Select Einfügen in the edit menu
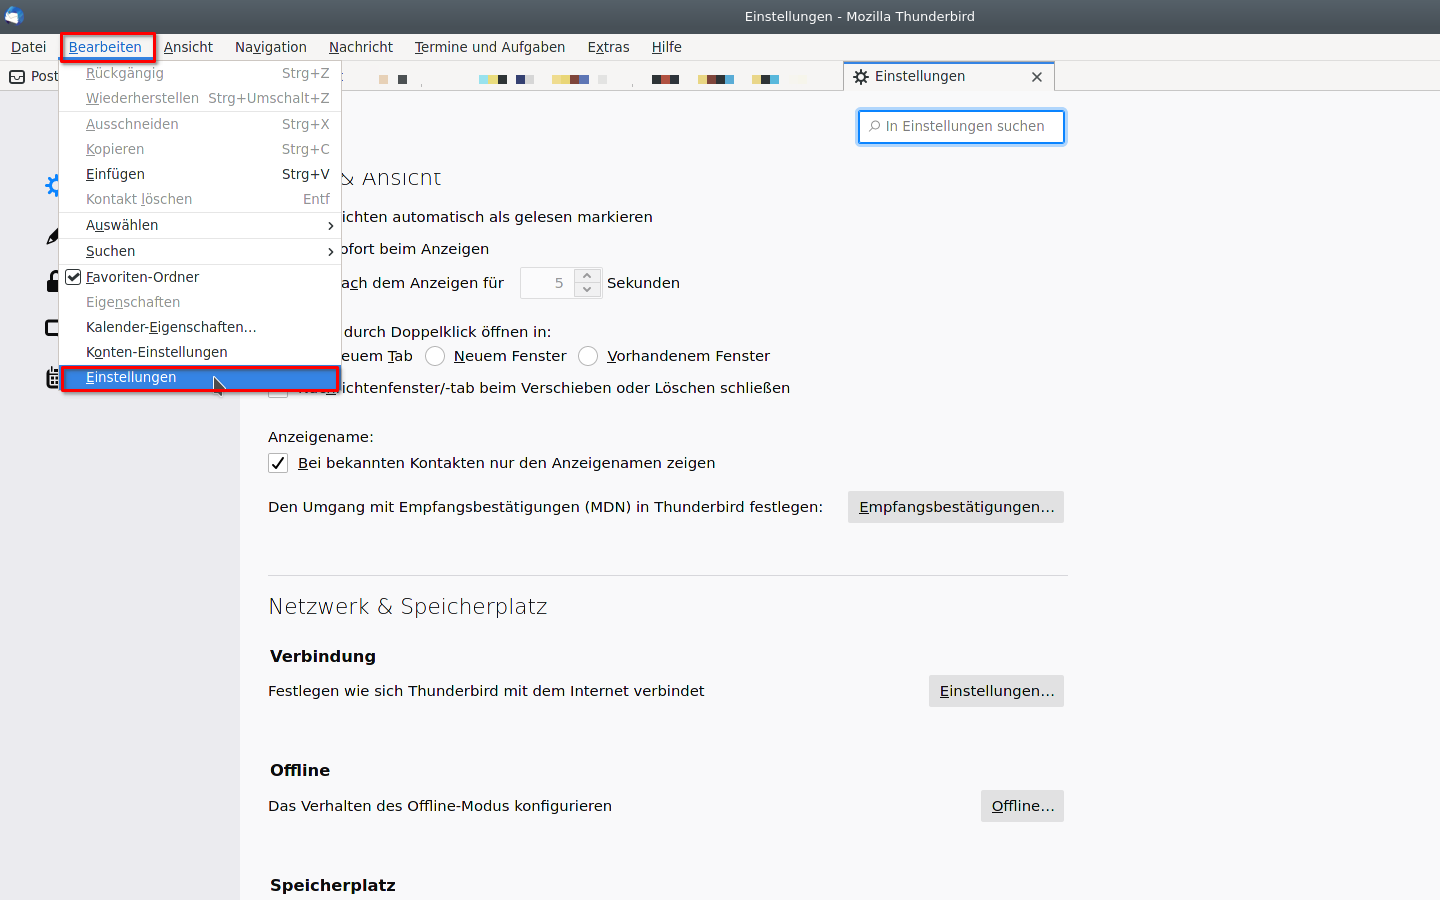 coord(116,174)
